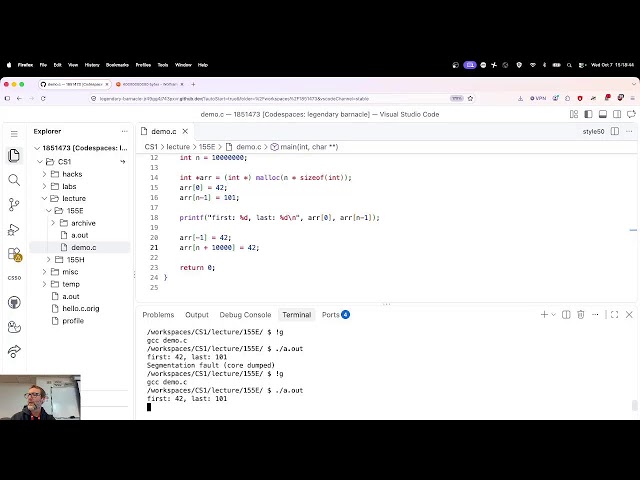Open the chat icon in the title bar
The image size is (640, 480).
click(631, 114)
